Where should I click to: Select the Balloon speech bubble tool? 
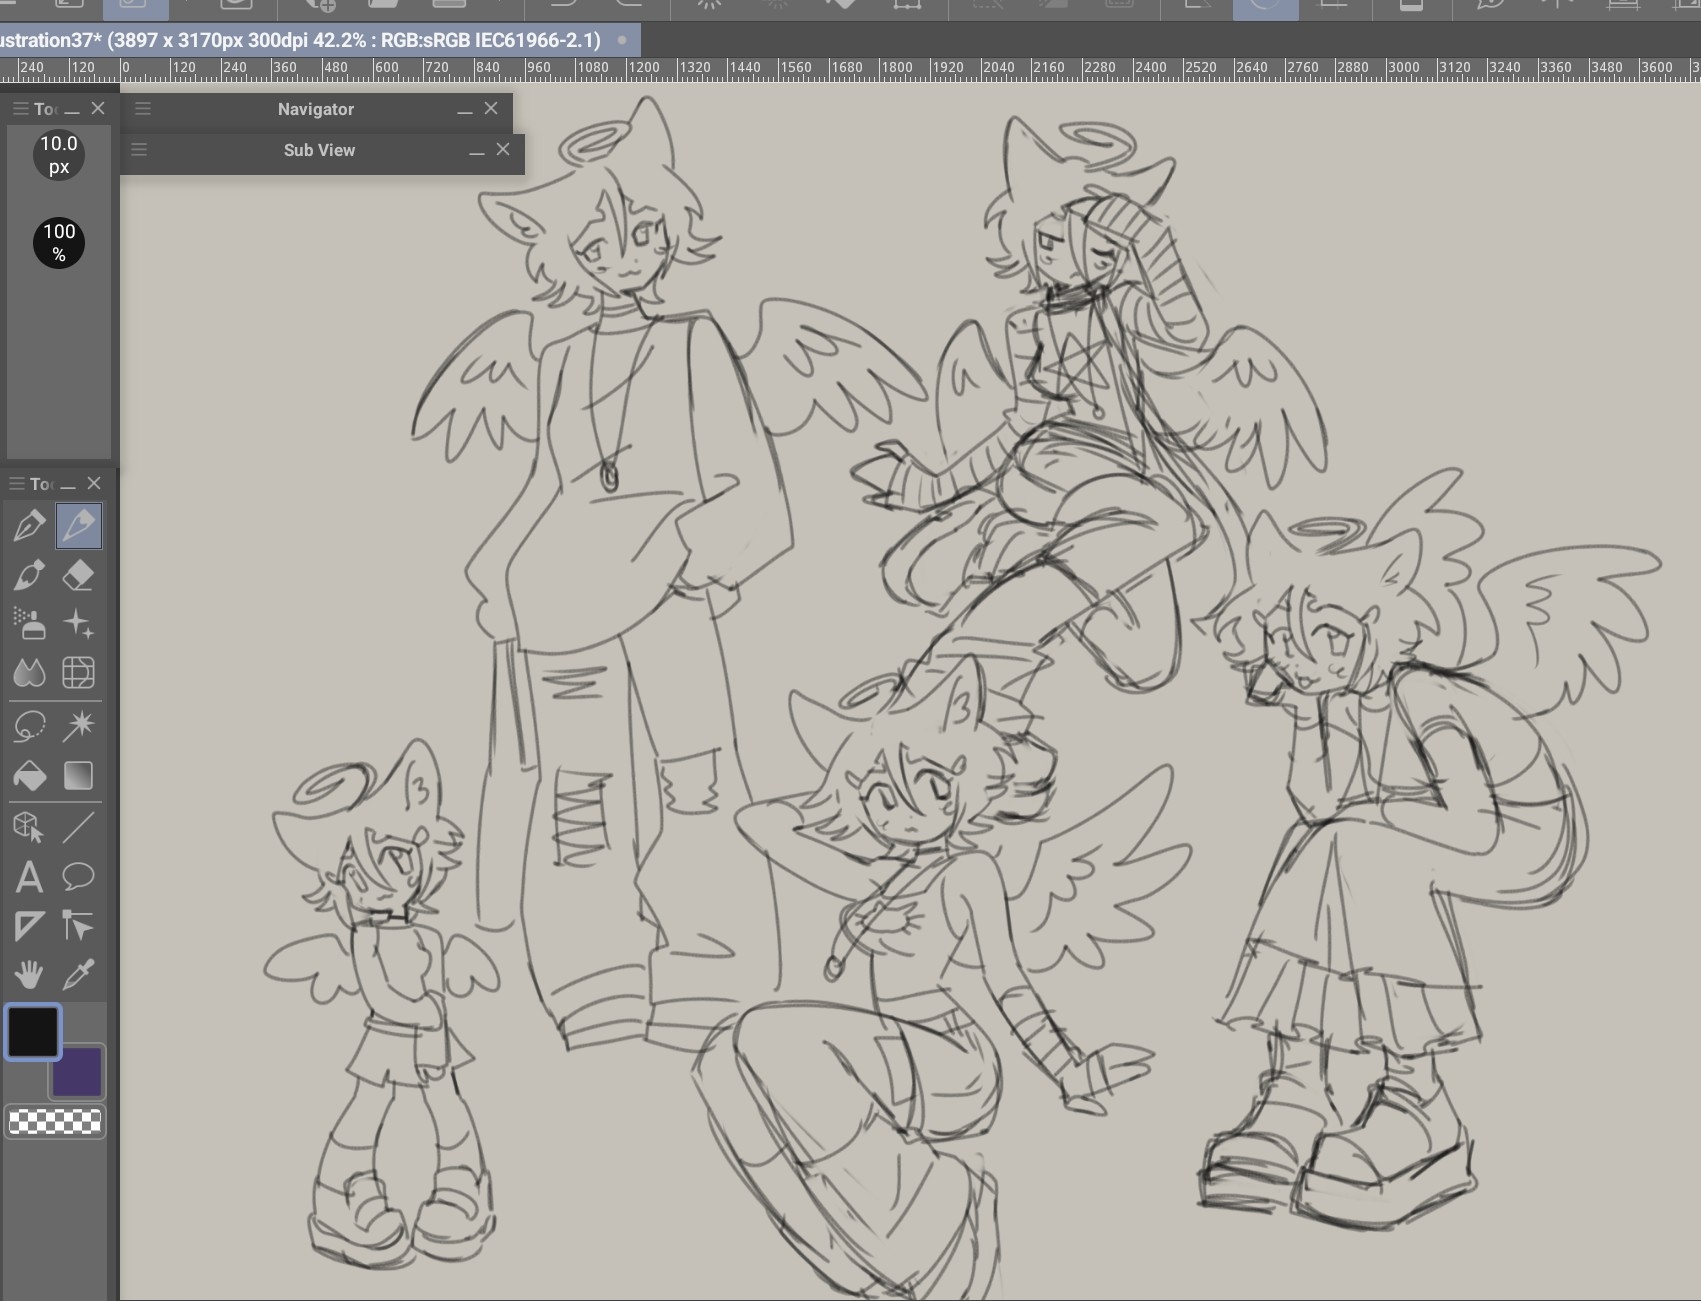[x=78, y=877]
